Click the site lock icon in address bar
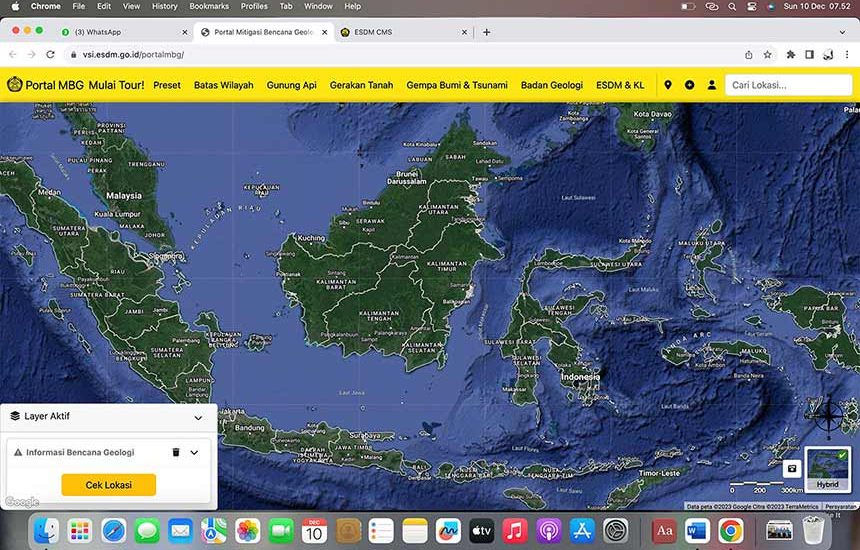The image size is (860, 550). click(73, 54)
